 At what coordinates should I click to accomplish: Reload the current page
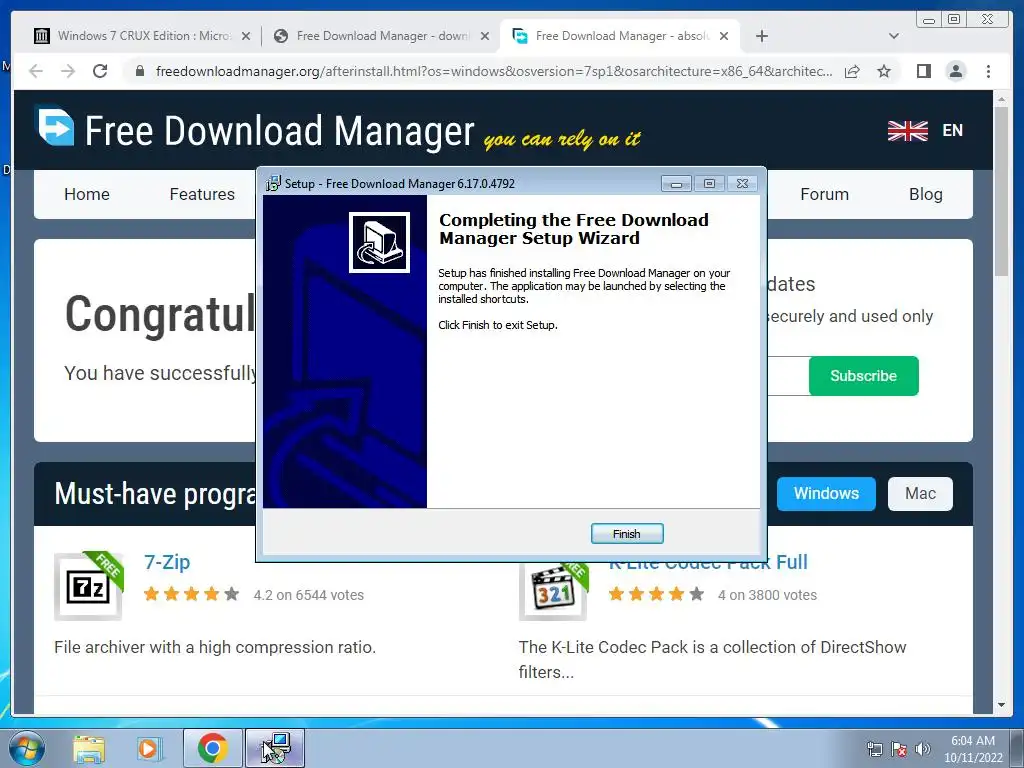pyautogui.click(x=100, y=71)
